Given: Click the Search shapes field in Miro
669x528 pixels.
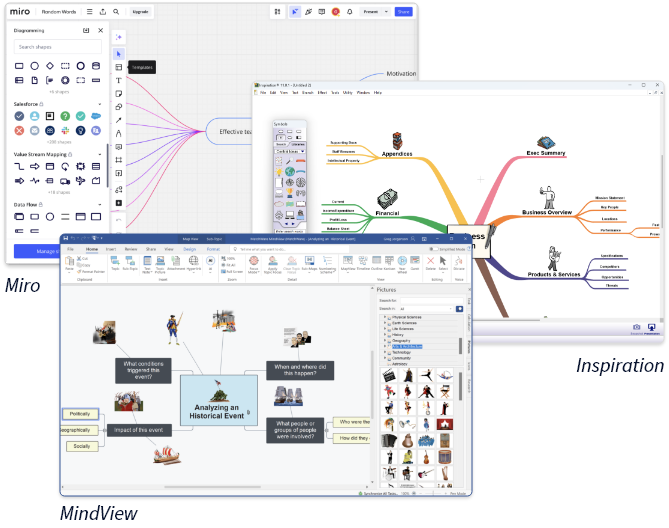Looking at the screenshot, I should [58, 46].
